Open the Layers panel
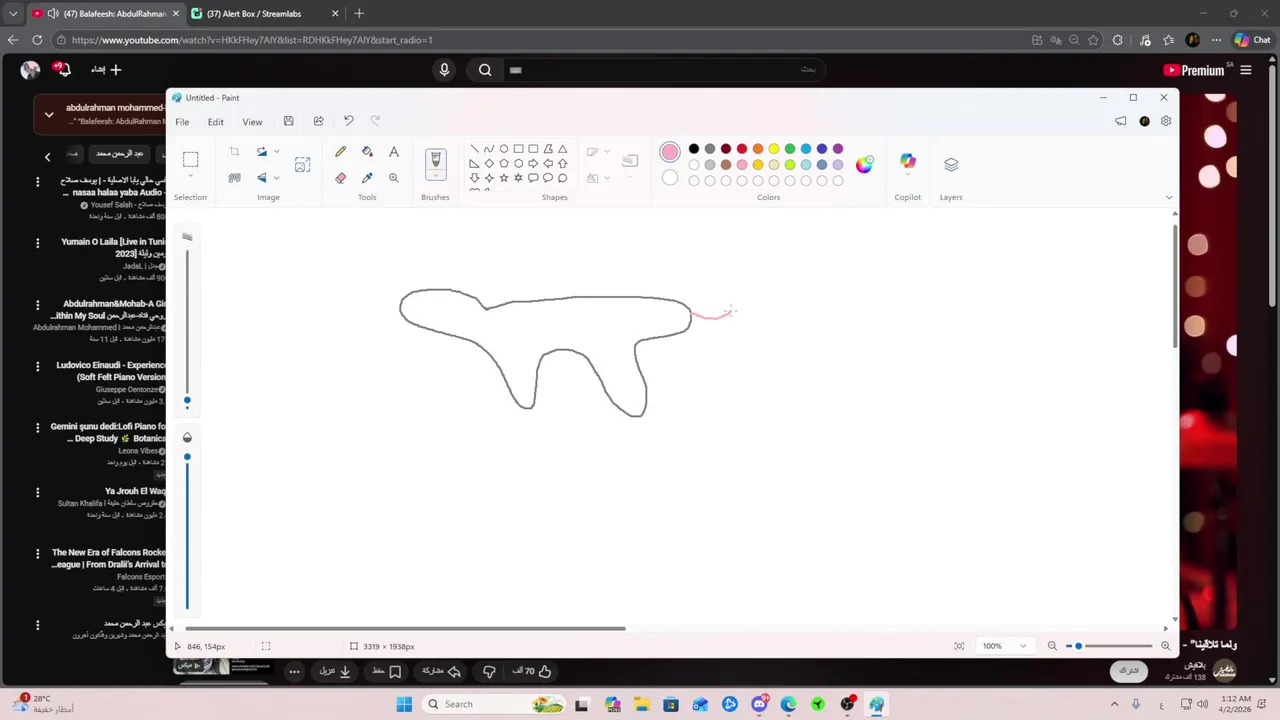 coord(951,164)
